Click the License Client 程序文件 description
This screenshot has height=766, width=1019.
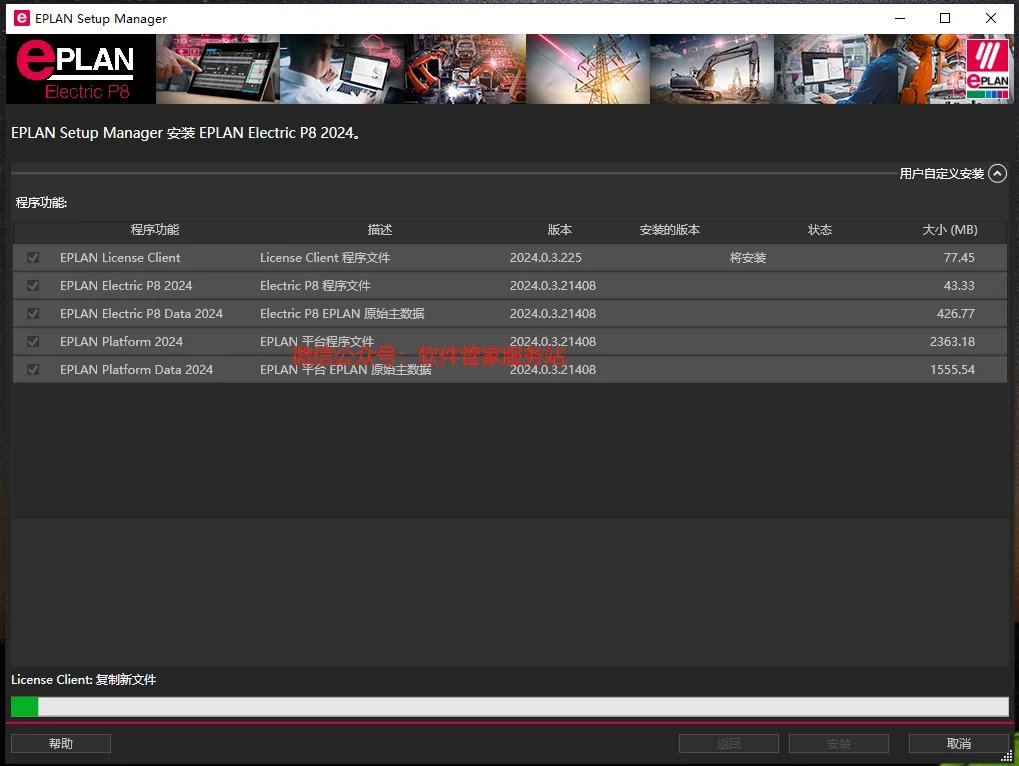click(325, 258)
